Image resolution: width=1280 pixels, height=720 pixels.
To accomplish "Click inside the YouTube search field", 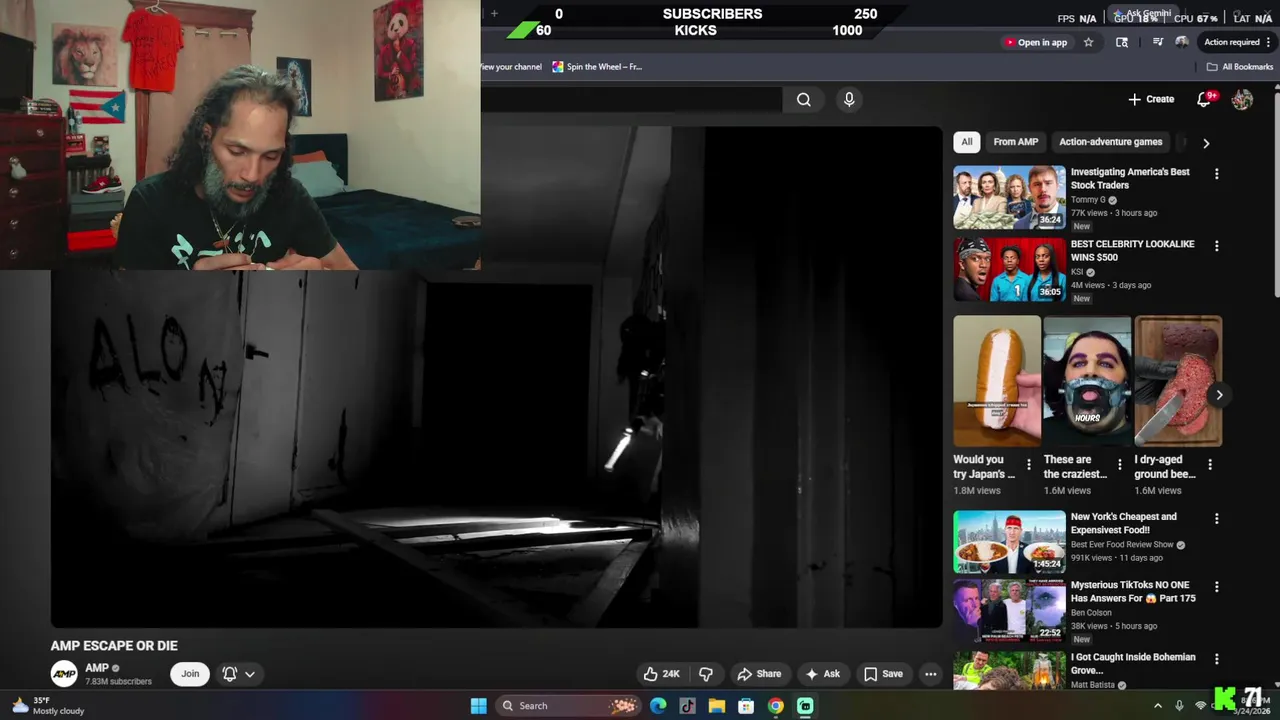I will (x=630, y=100).
